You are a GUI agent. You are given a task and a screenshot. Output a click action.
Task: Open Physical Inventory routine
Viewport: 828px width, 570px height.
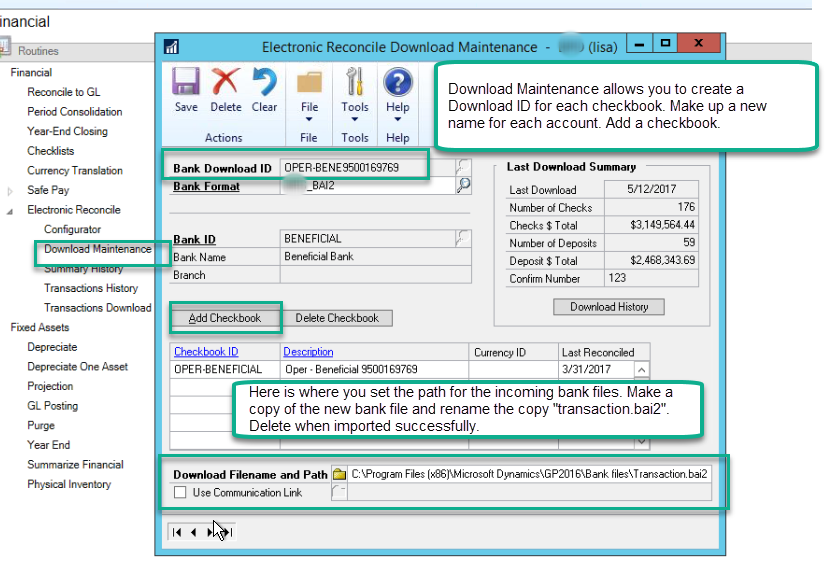point(69,483)
